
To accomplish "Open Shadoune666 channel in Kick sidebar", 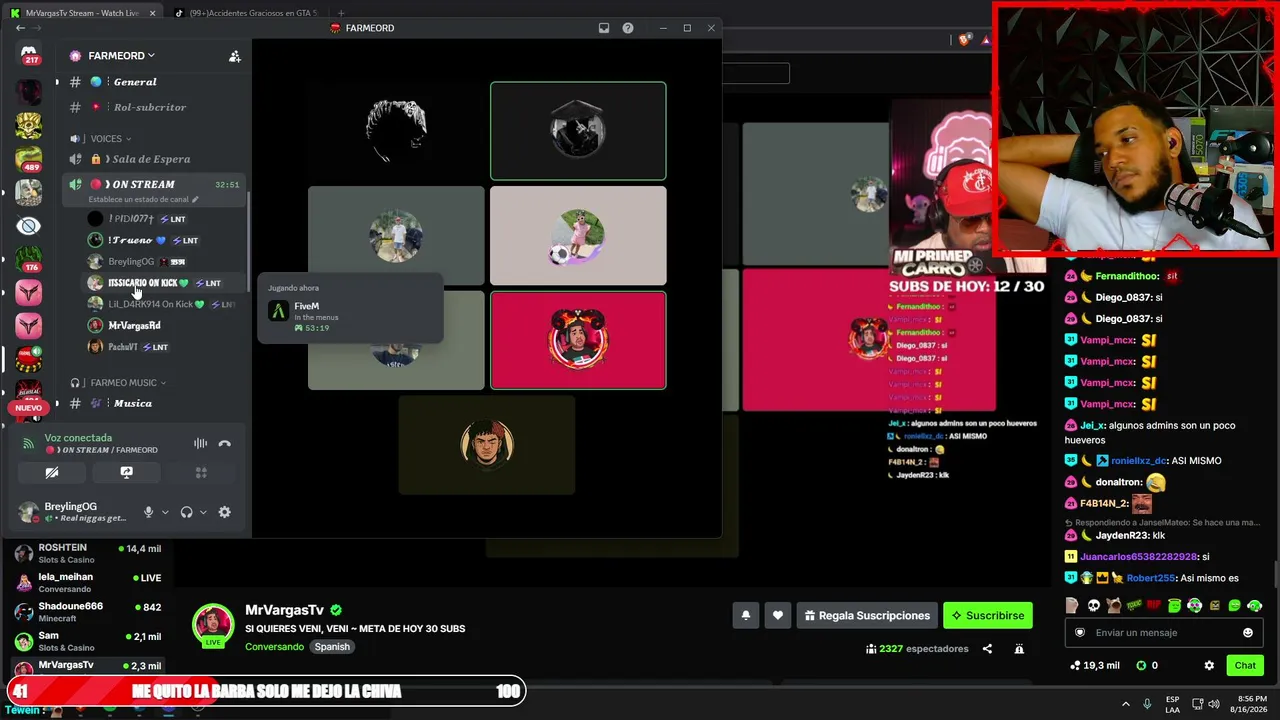I will click(88, 611).
